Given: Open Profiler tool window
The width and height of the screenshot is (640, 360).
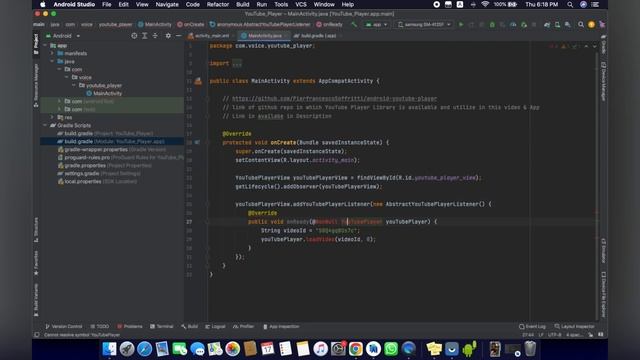Looking at the screenshot, I should click(x=243, y=327).
